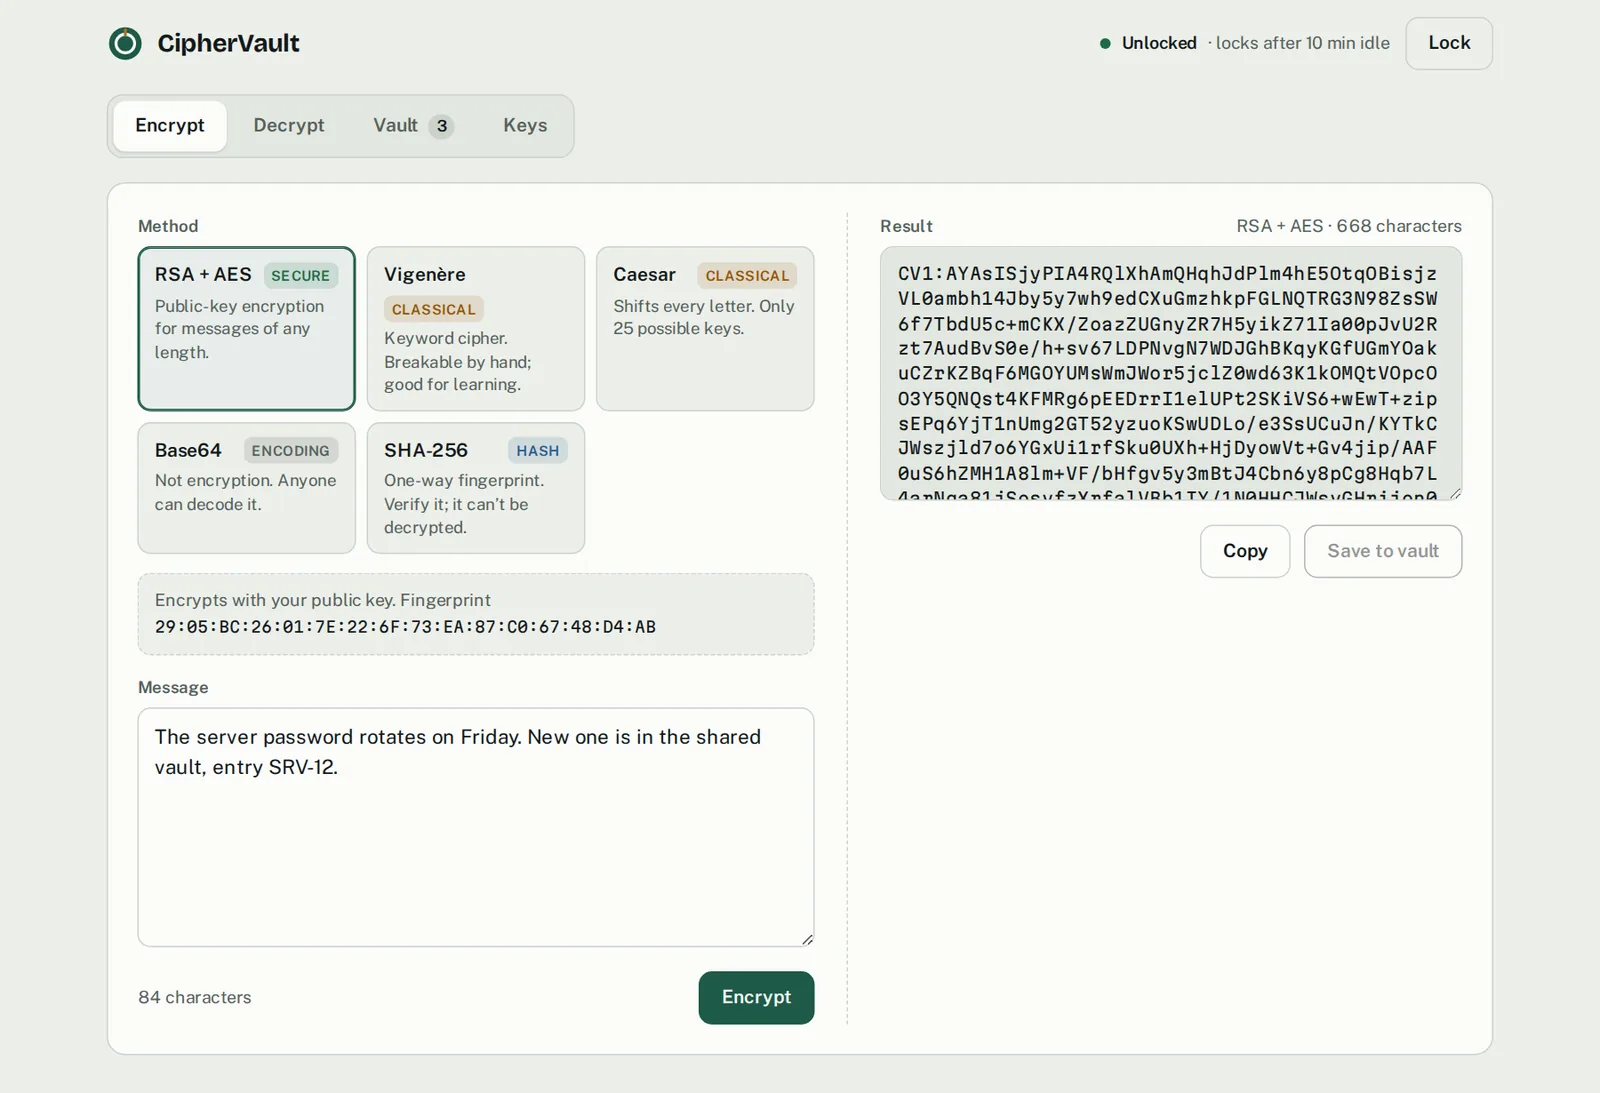The width and height of the screenshot is (1600, 1093).
Task: Go to the Keys tab
Action: tap(525, 126)
